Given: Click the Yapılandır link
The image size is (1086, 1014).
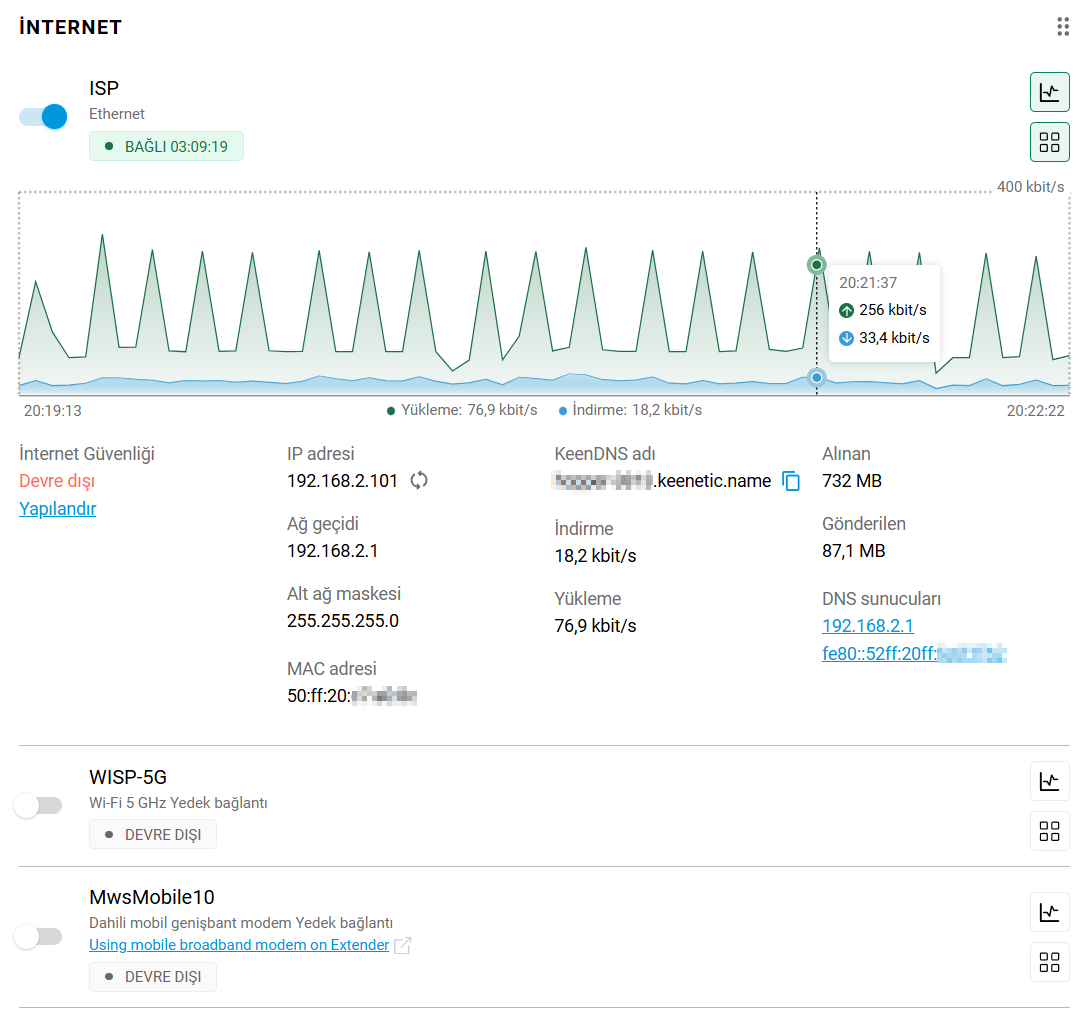Looking at the screenshot, I should click(57, 509).
